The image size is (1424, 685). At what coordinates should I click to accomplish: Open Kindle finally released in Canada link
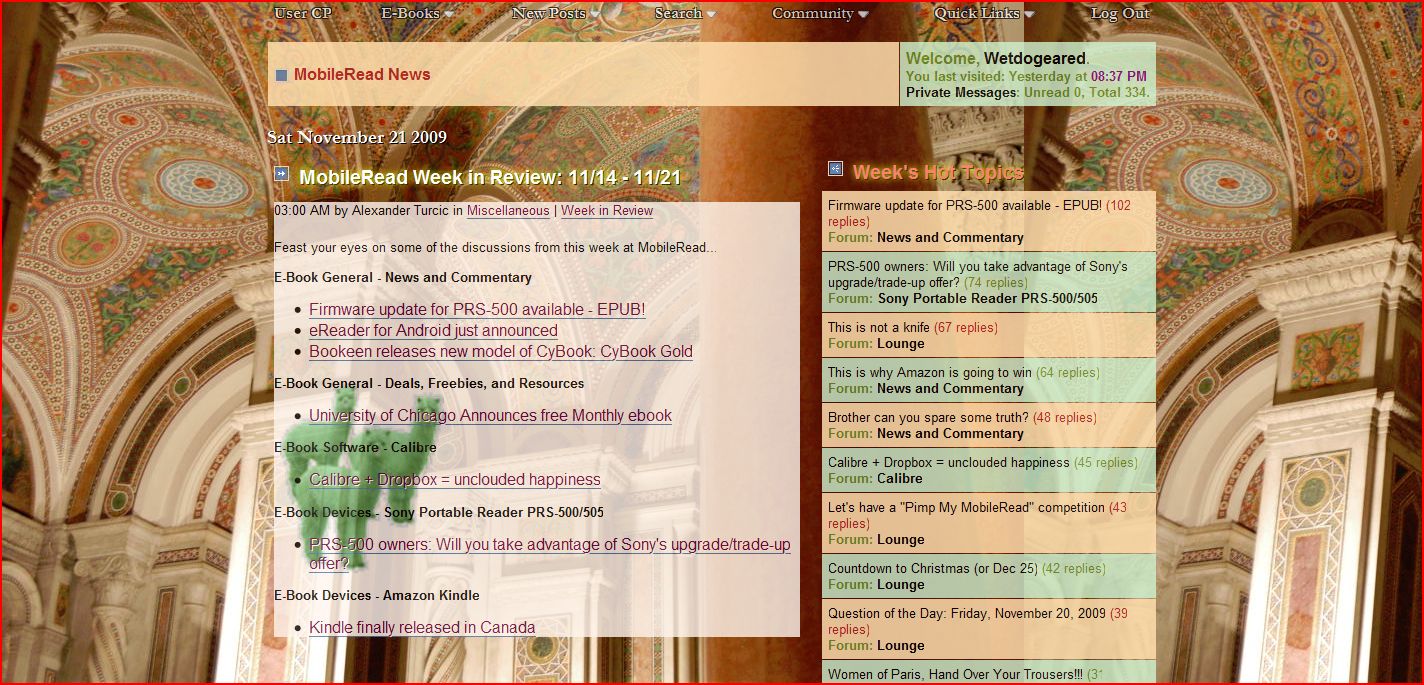[x=422, y=628]
